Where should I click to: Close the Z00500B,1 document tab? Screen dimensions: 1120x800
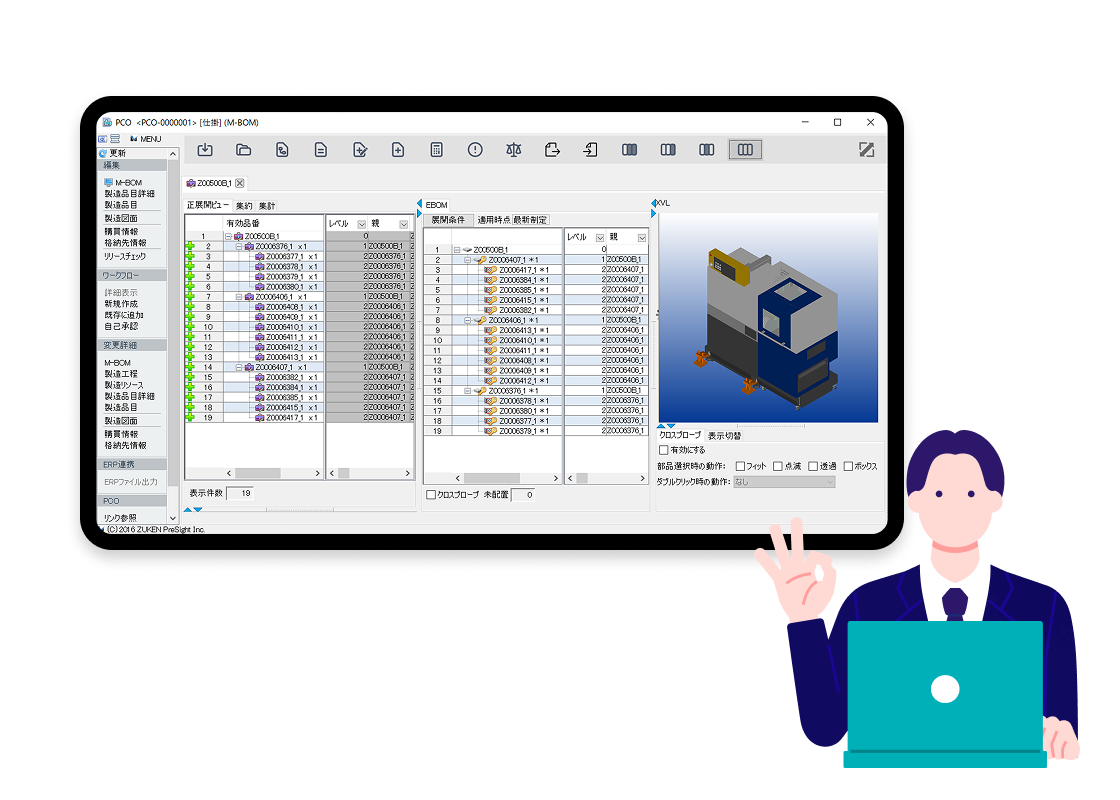(x=240, y=183)
